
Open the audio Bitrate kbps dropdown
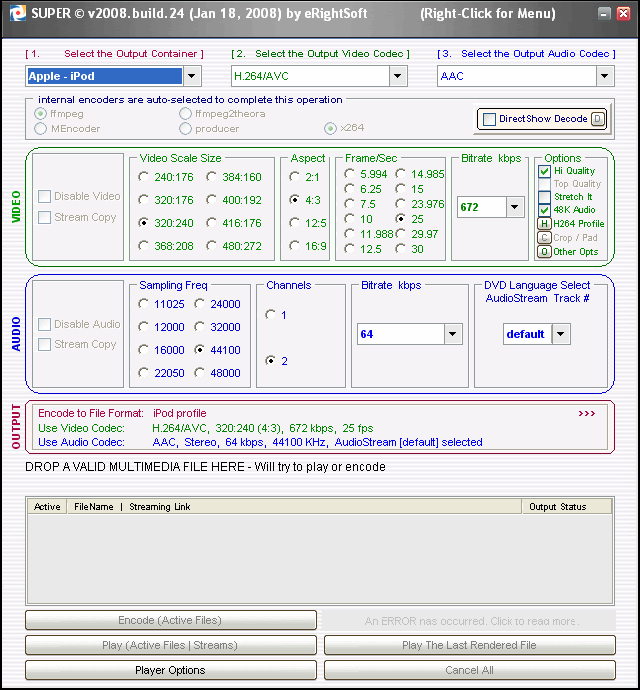(x=453, y=334)
